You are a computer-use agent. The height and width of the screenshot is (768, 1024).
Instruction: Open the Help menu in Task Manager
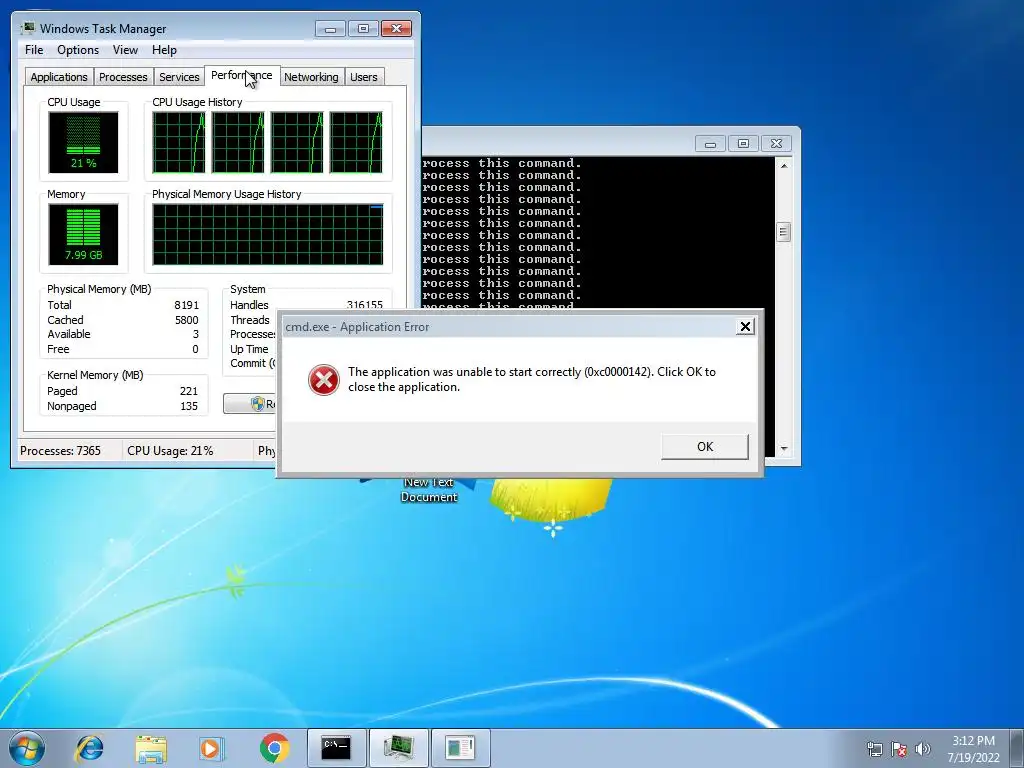click(164, 50)
